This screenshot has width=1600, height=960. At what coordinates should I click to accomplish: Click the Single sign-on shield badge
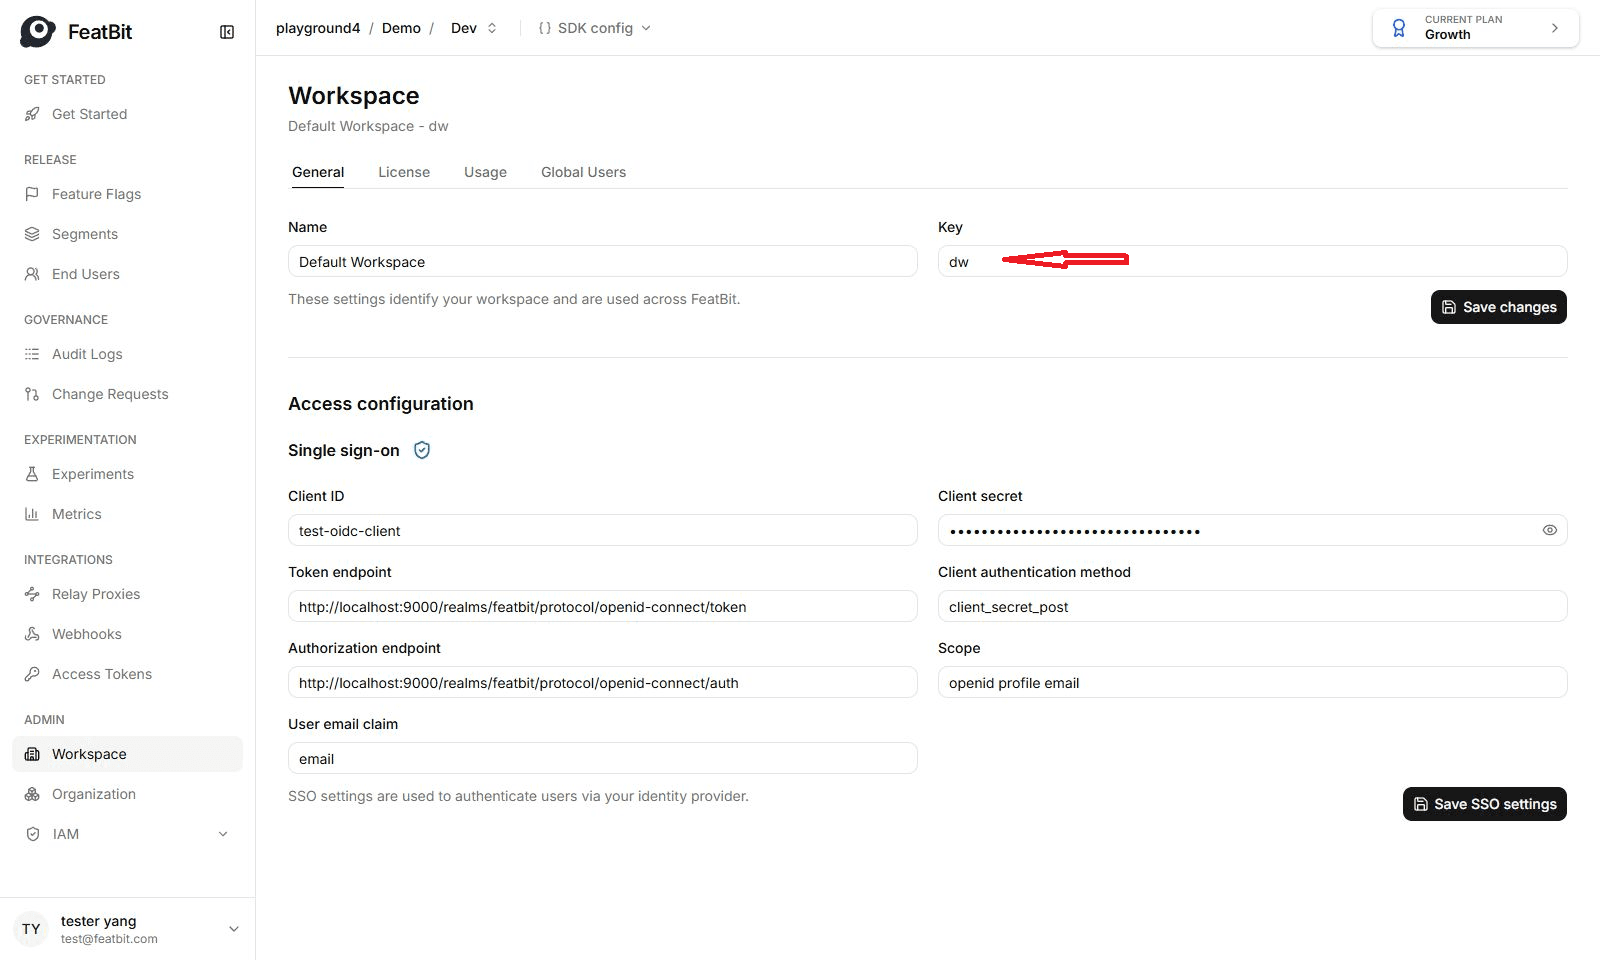[422, 450]
